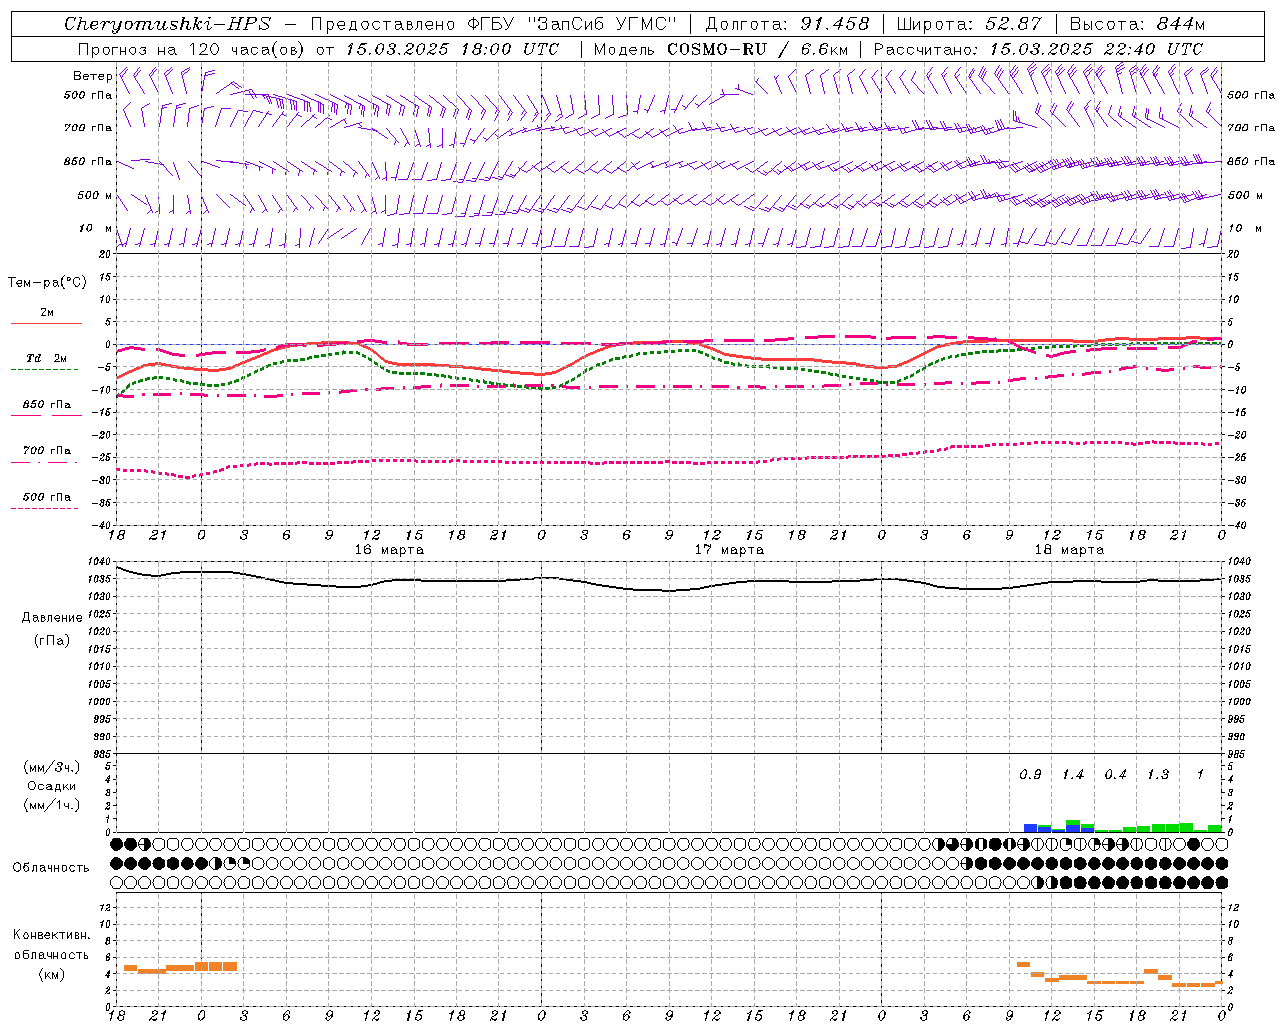
Task: Click the 0.9 precipitation total
Action: click(x=1030, y=775)
